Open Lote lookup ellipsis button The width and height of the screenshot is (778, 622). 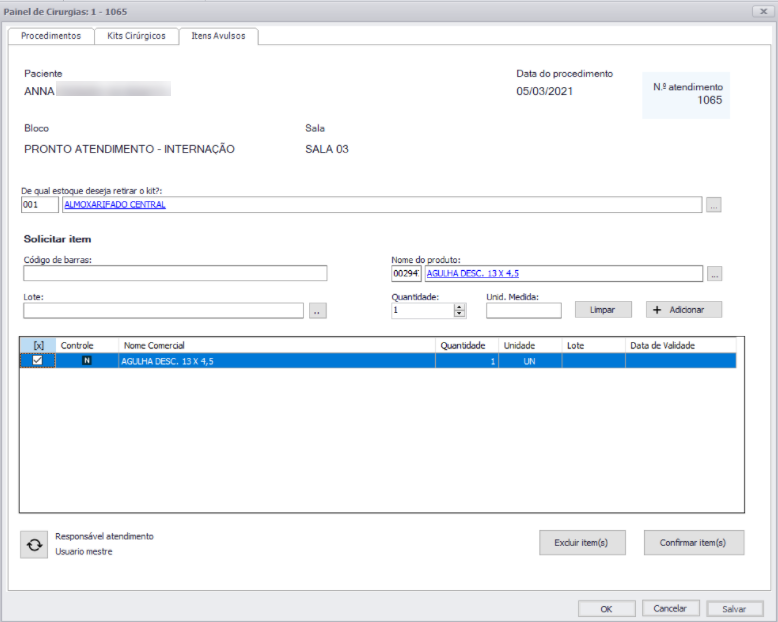click(x=318, y=311)
